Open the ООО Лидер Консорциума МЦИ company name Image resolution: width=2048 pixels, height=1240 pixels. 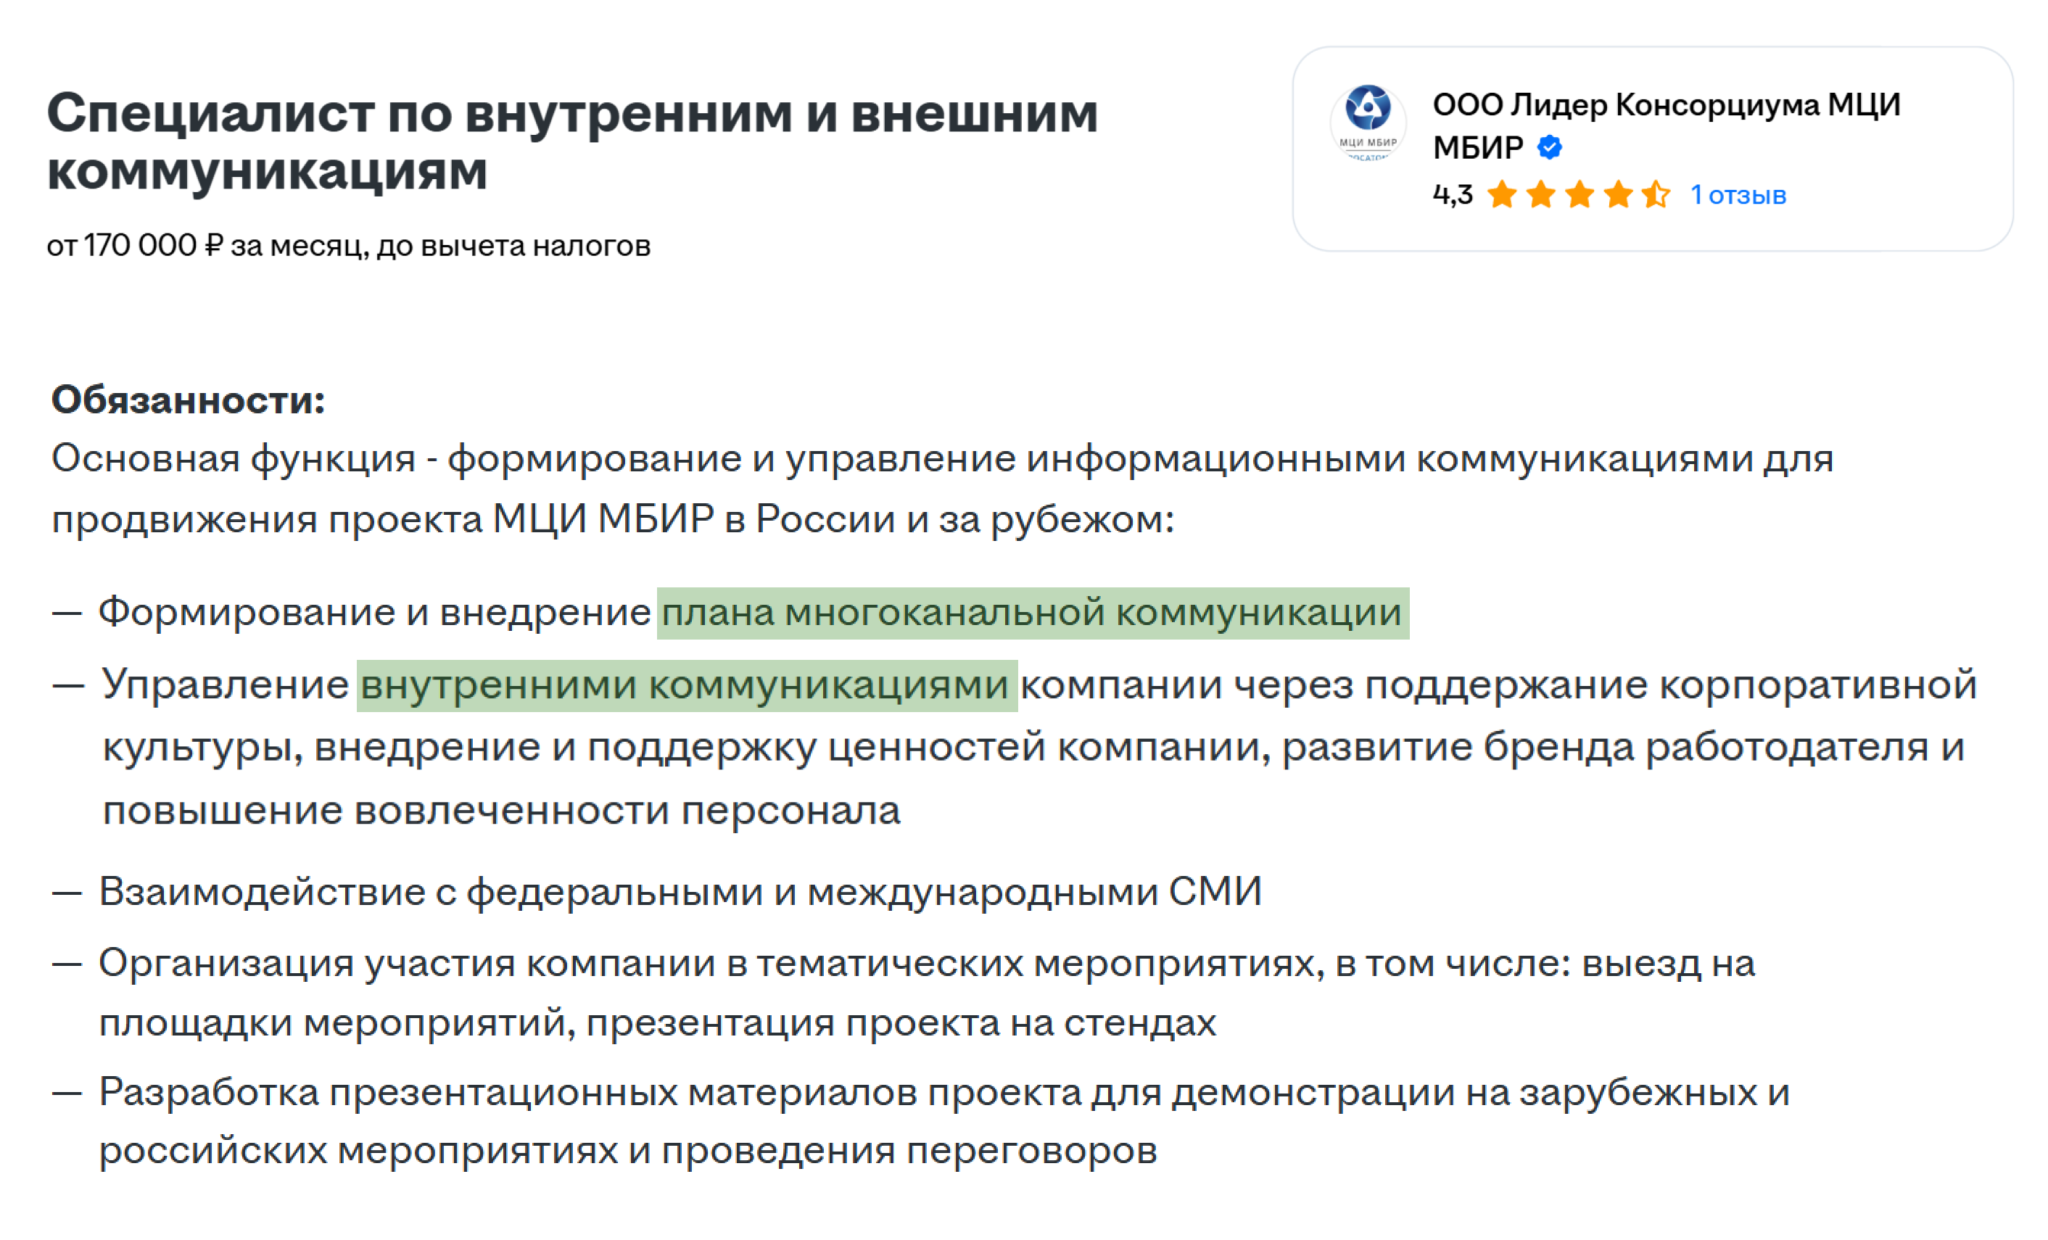(x=1666, y=105)
